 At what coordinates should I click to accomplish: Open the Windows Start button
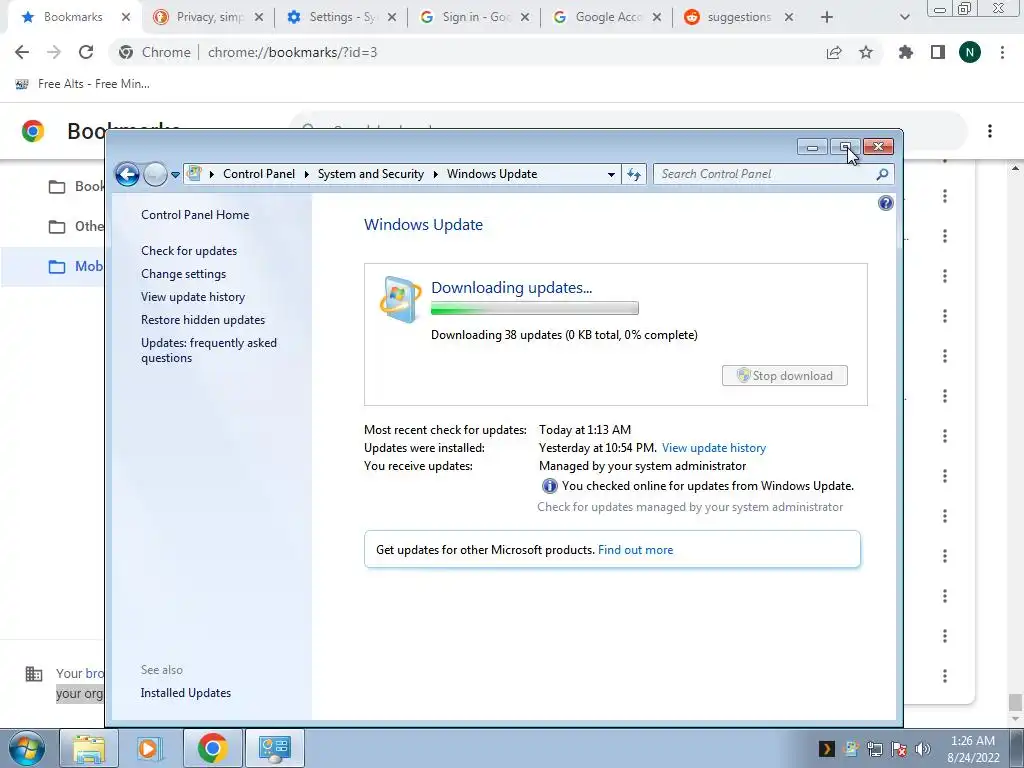(26, 748)
